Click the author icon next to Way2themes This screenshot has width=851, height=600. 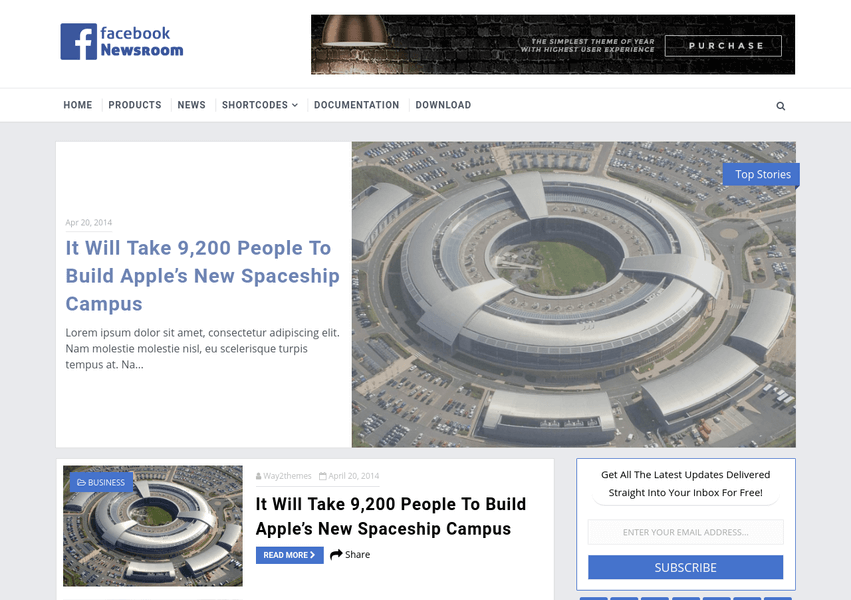pos(258,476)
